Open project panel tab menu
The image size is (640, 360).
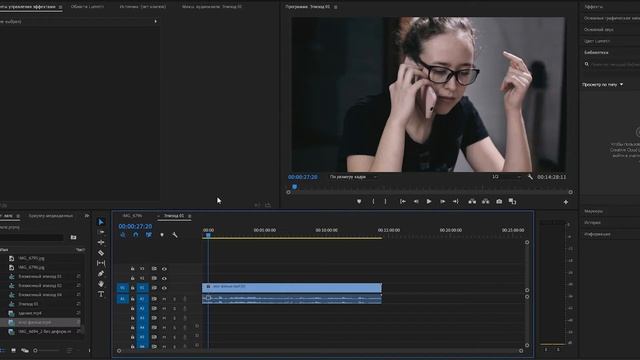(x=18, y=216)
